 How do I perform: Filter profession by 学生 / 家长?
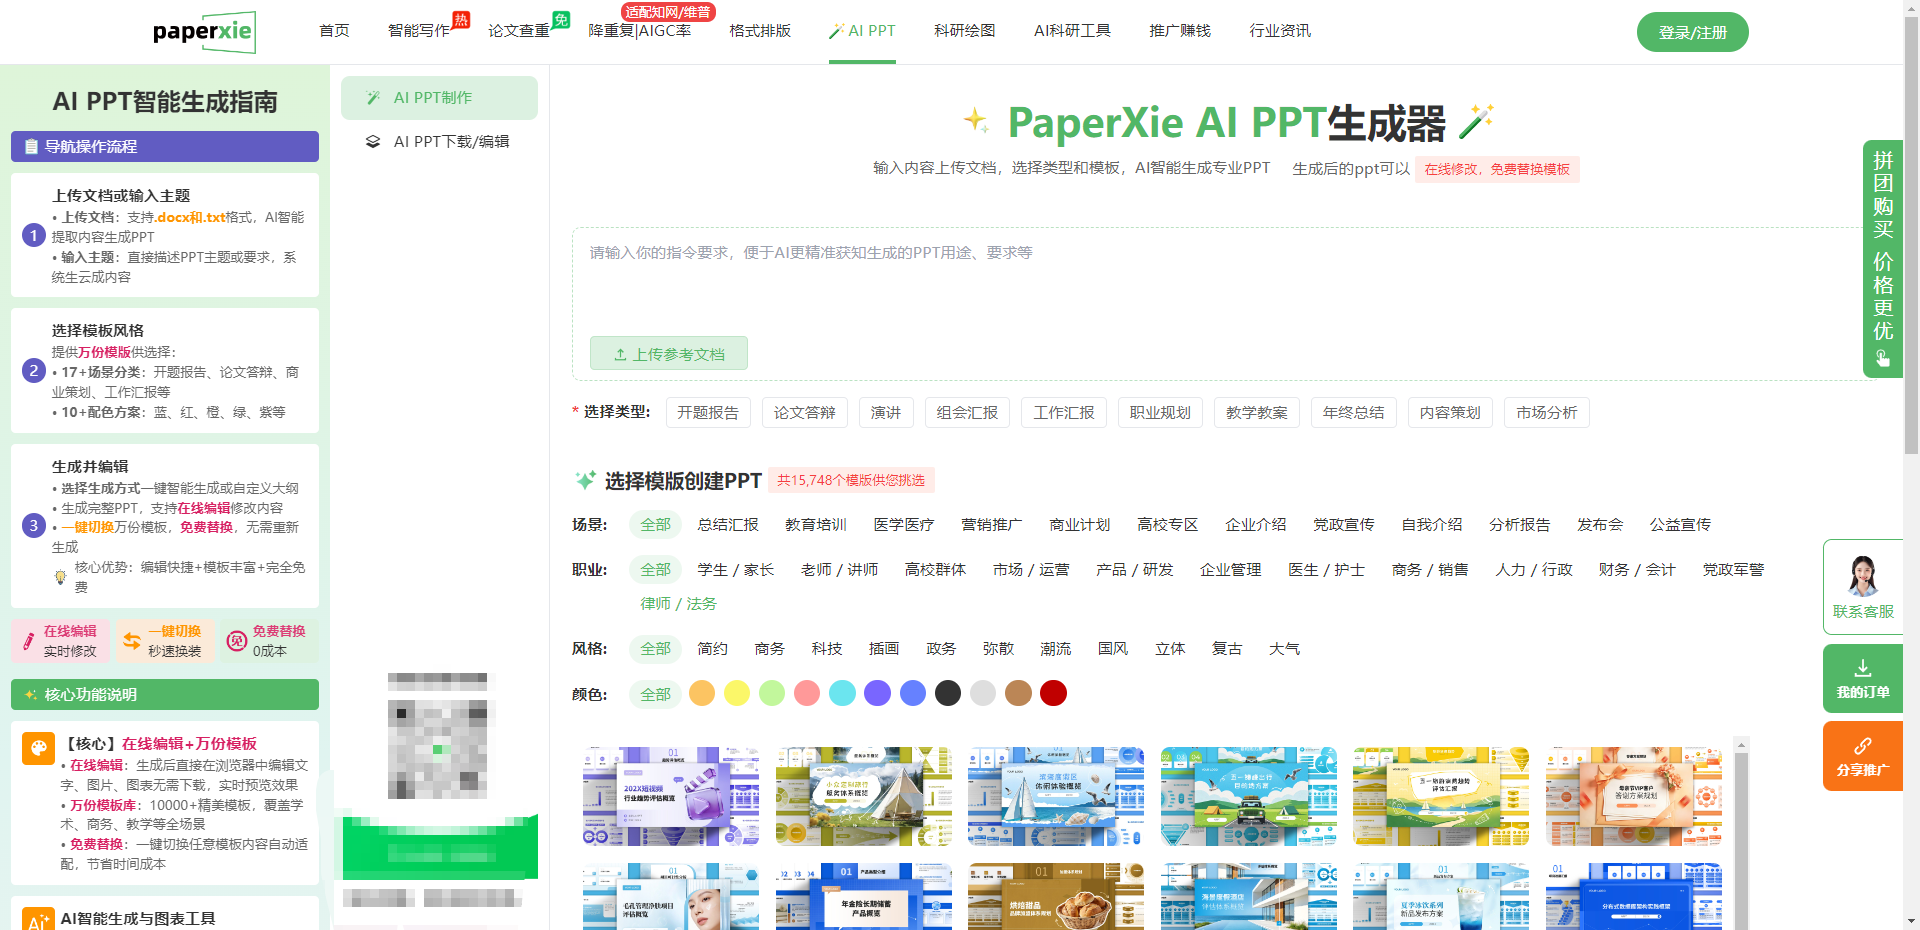(x=735, y=570)
